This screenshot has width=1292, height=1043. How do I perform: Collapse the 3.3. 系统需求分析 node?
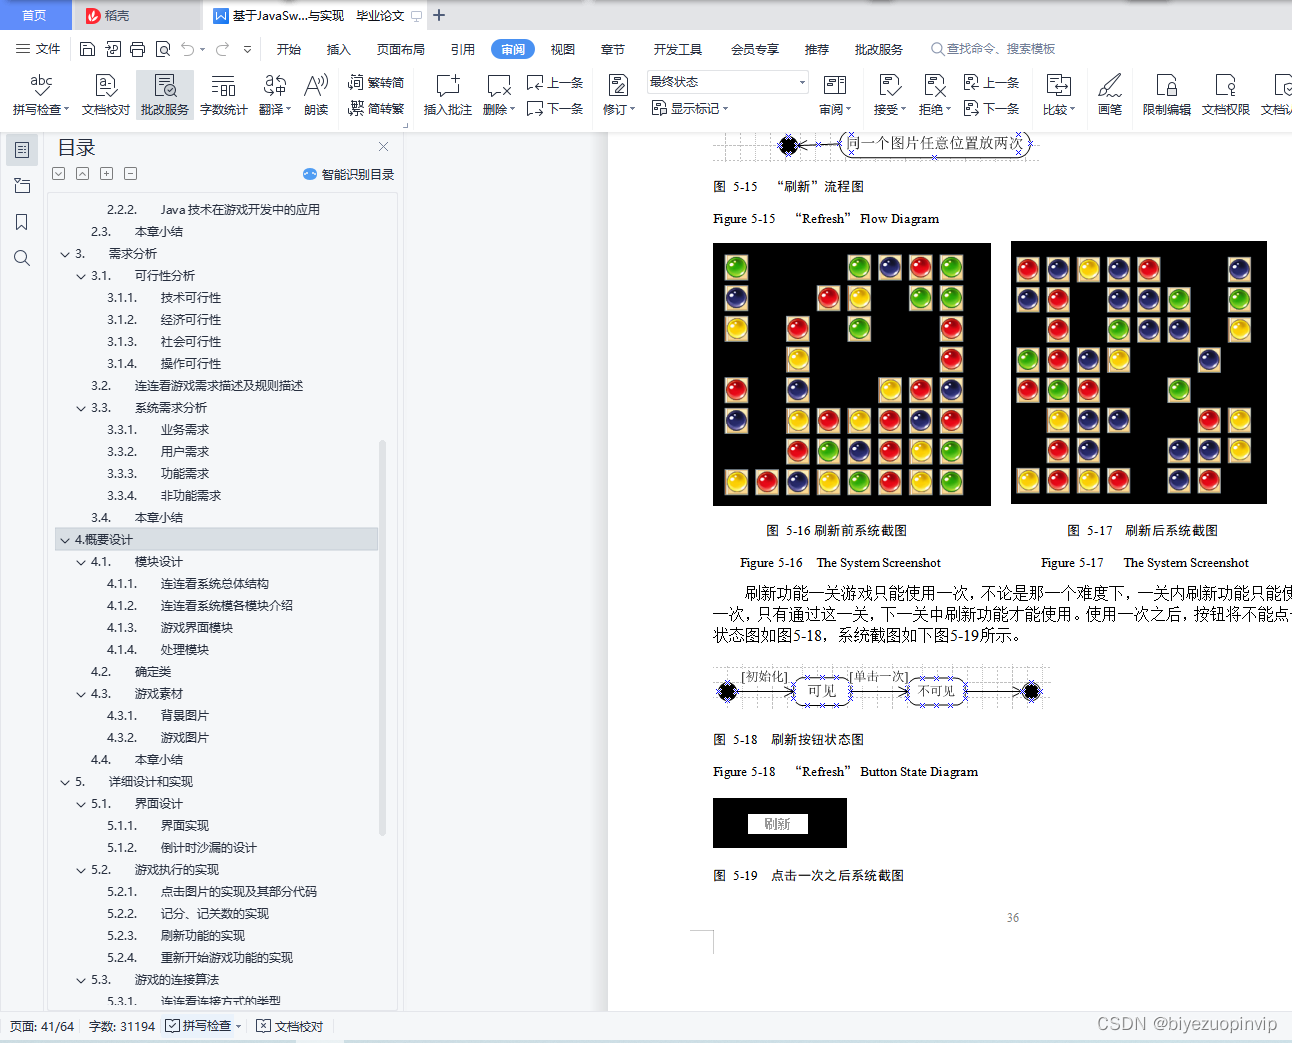coord(81,408)
